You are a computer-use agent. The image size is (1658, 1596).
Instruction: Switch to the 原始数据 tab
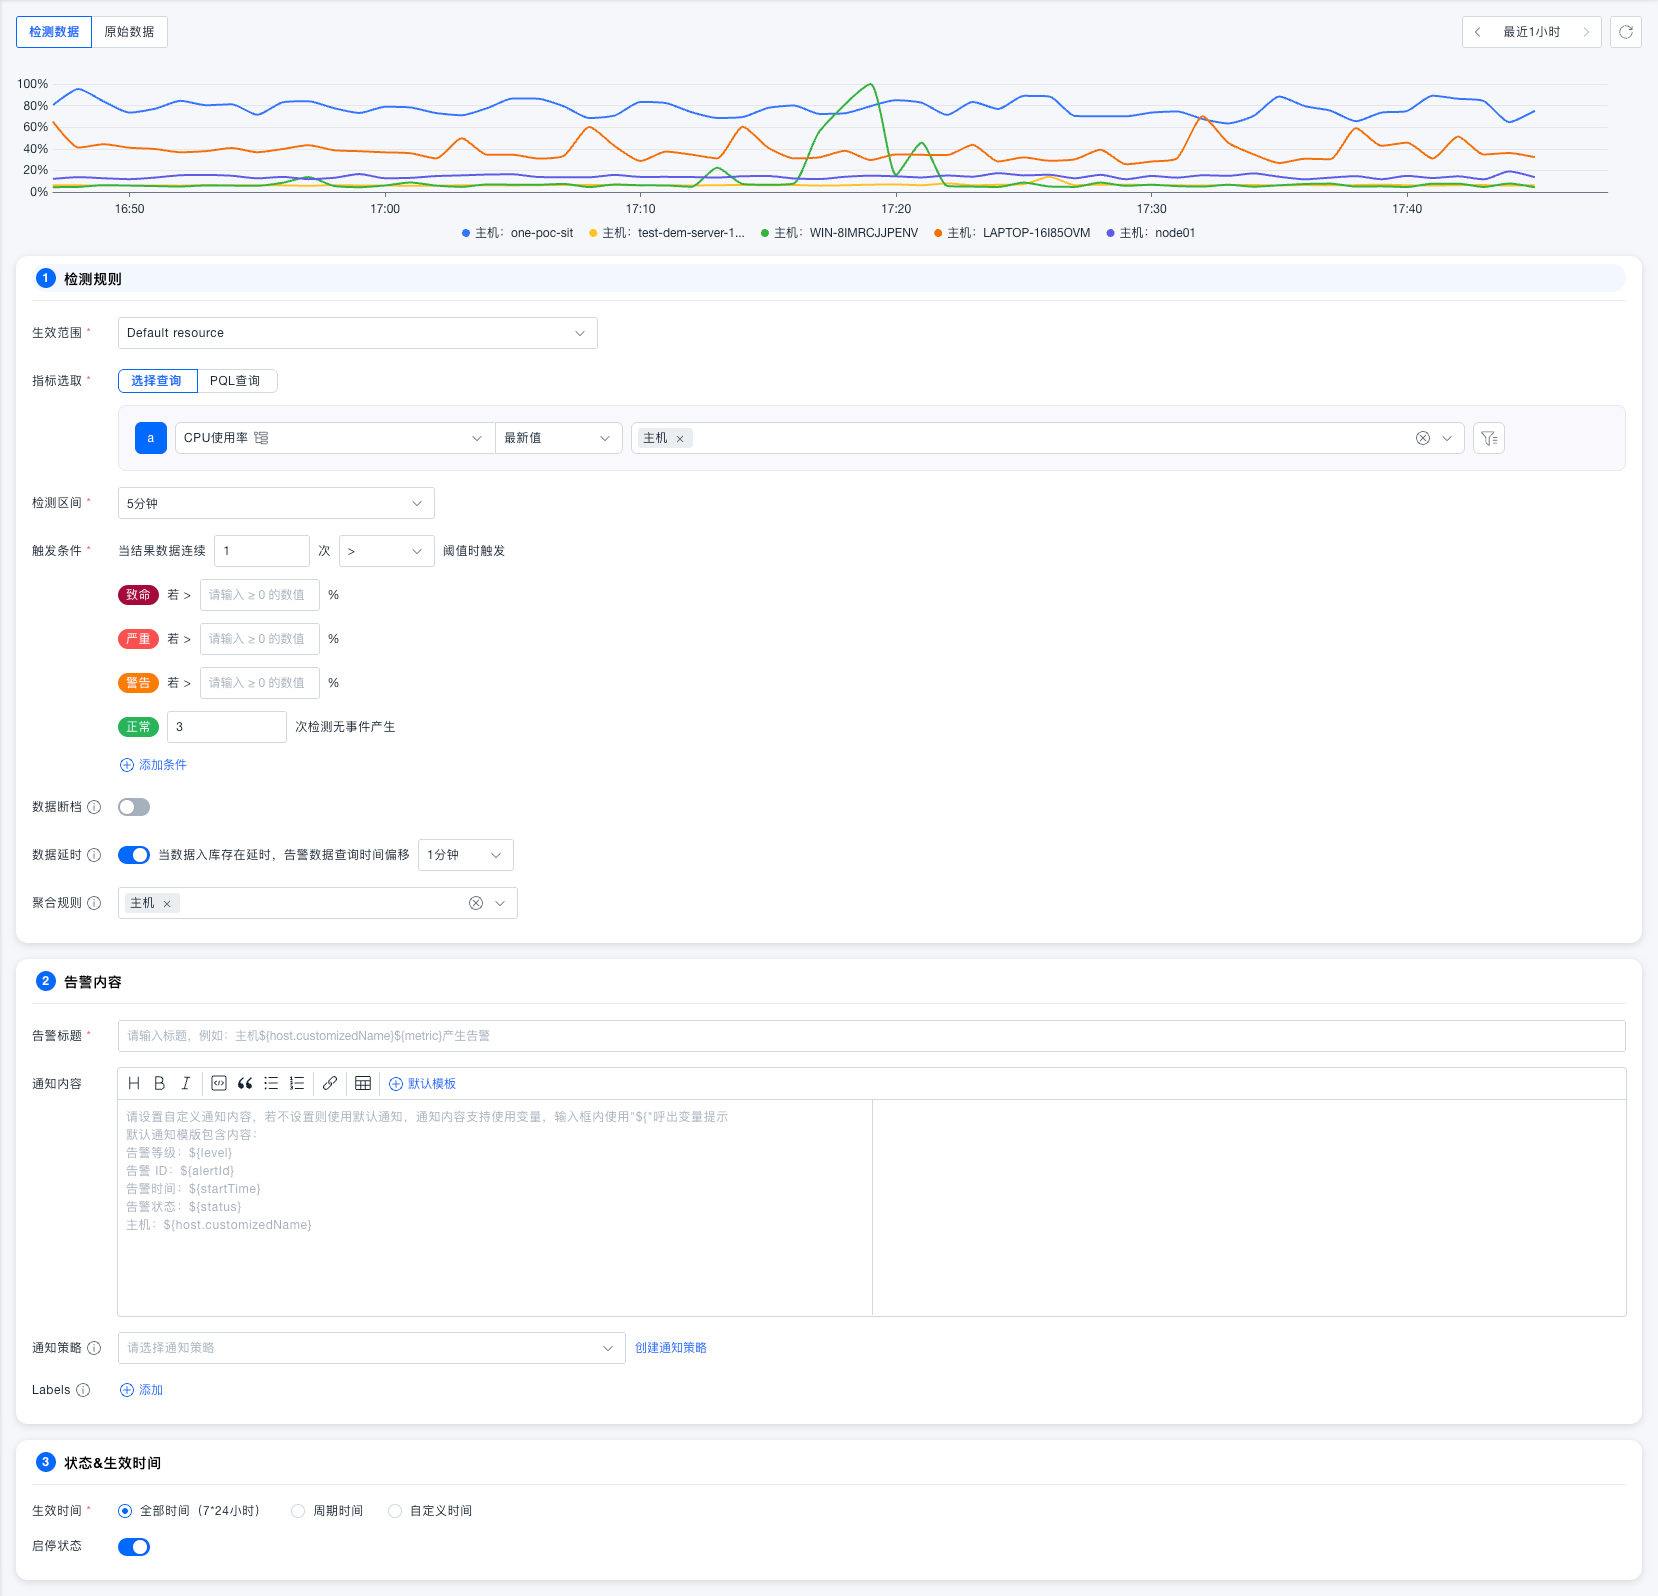coord(130,32)
